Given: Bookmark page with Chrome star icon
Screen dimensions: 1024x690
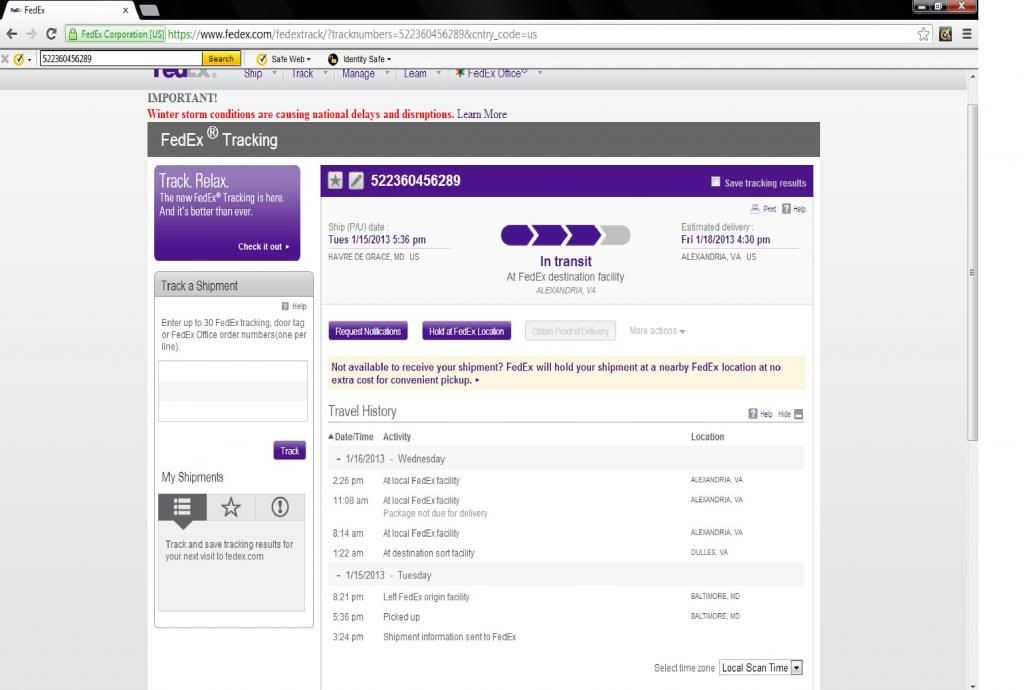Looking at the screenshot, I should point(924,34).
